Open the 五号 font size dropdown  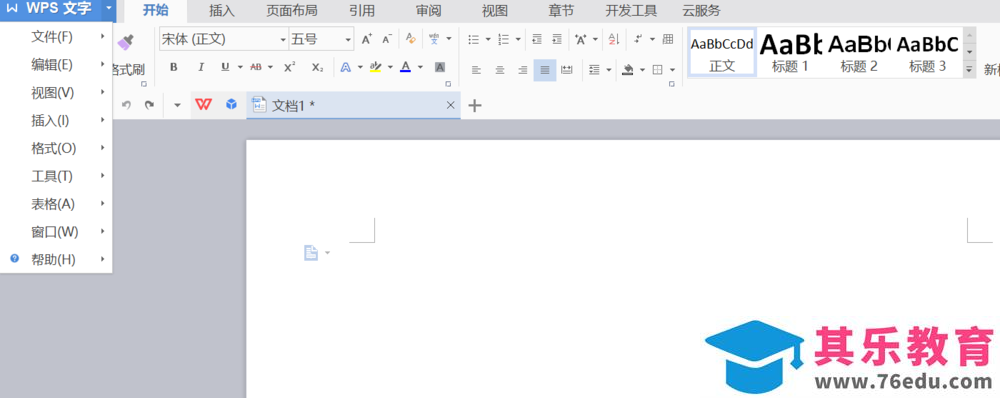click(x=321, y=40)
